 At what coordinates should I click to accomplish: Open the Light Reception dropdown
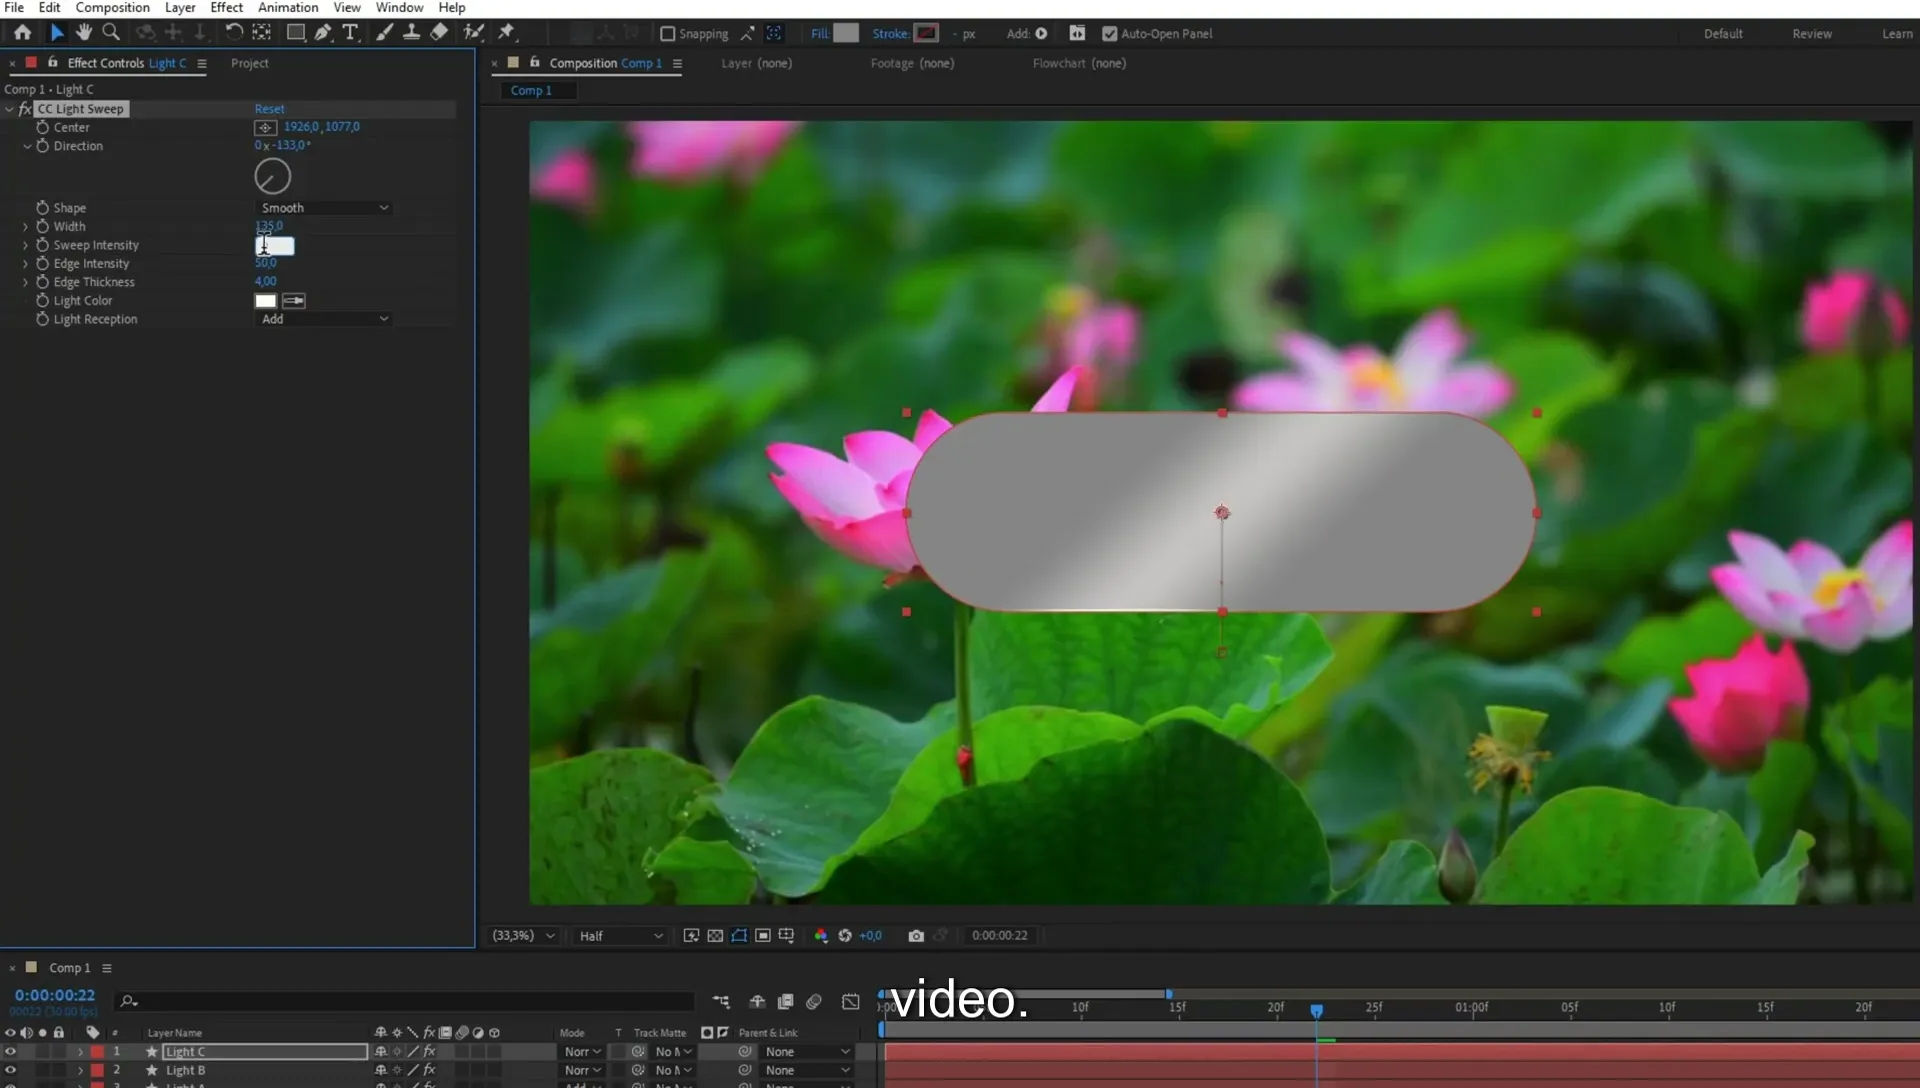[323, 319]
